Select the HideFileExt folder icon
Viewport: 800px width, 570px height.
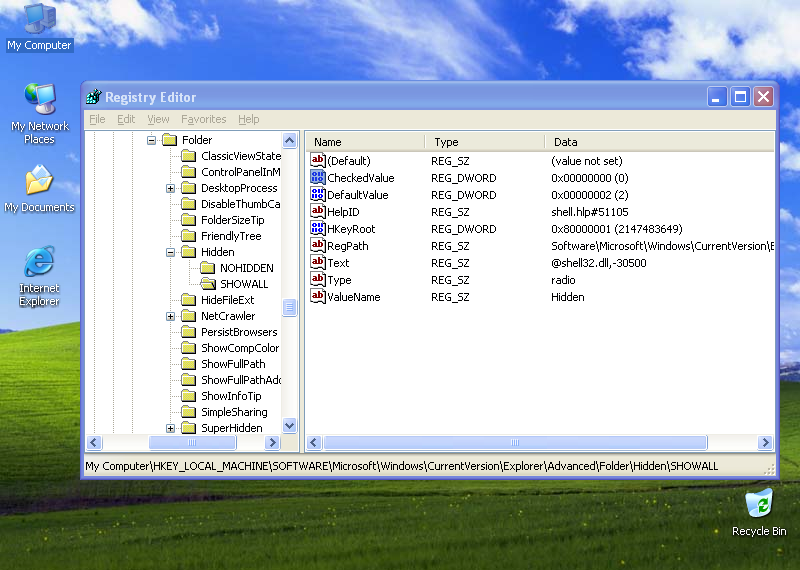click(189, 300)
